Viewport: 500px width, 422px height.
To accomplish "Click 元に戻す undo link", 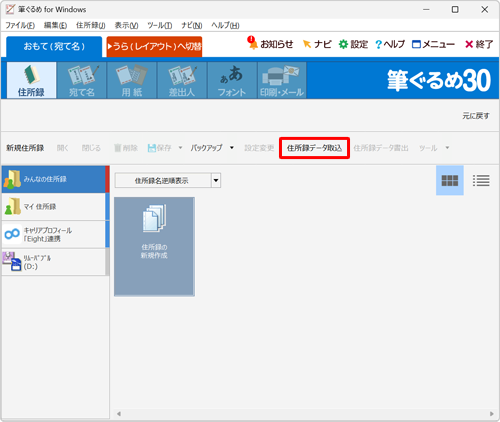I will click(x=476, y=116).
